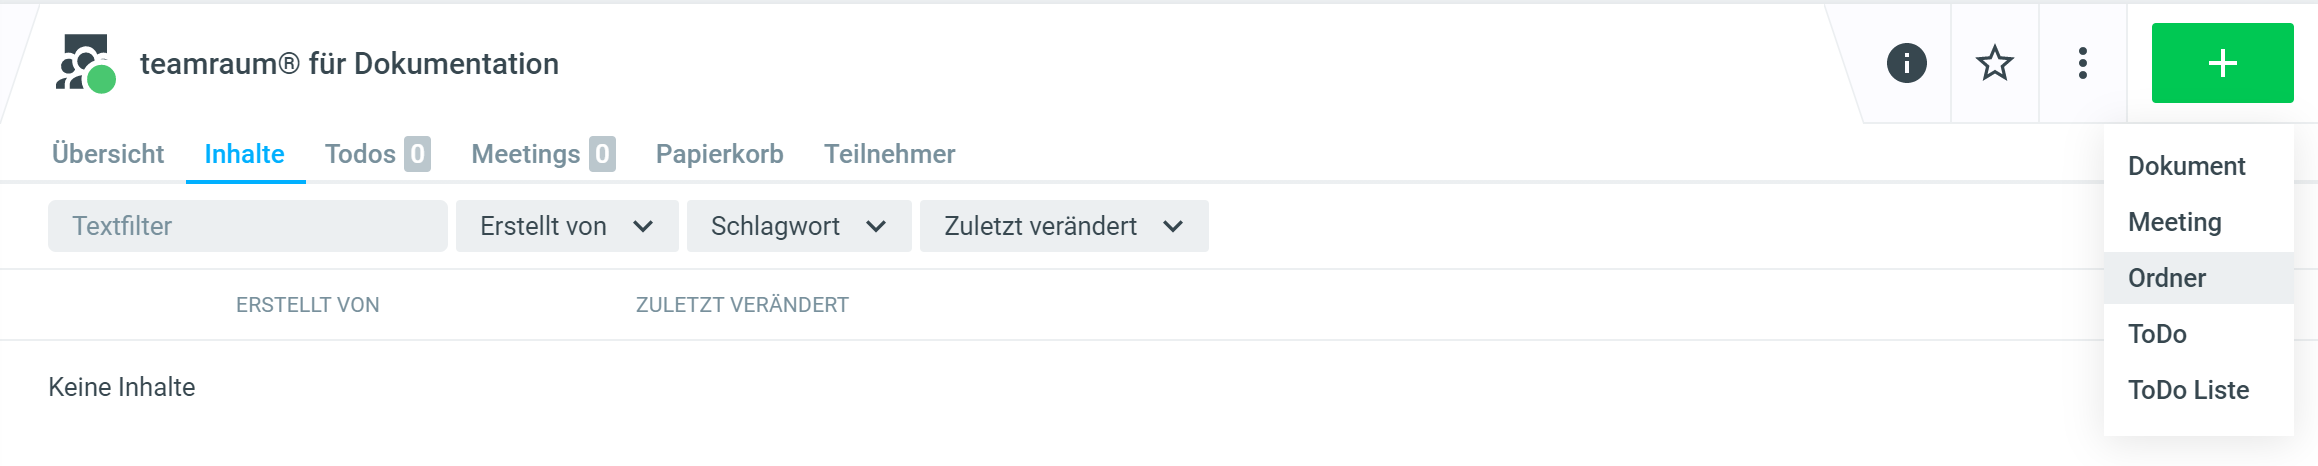
Task: Select the Inhalte tab
Action: [245, 154]
